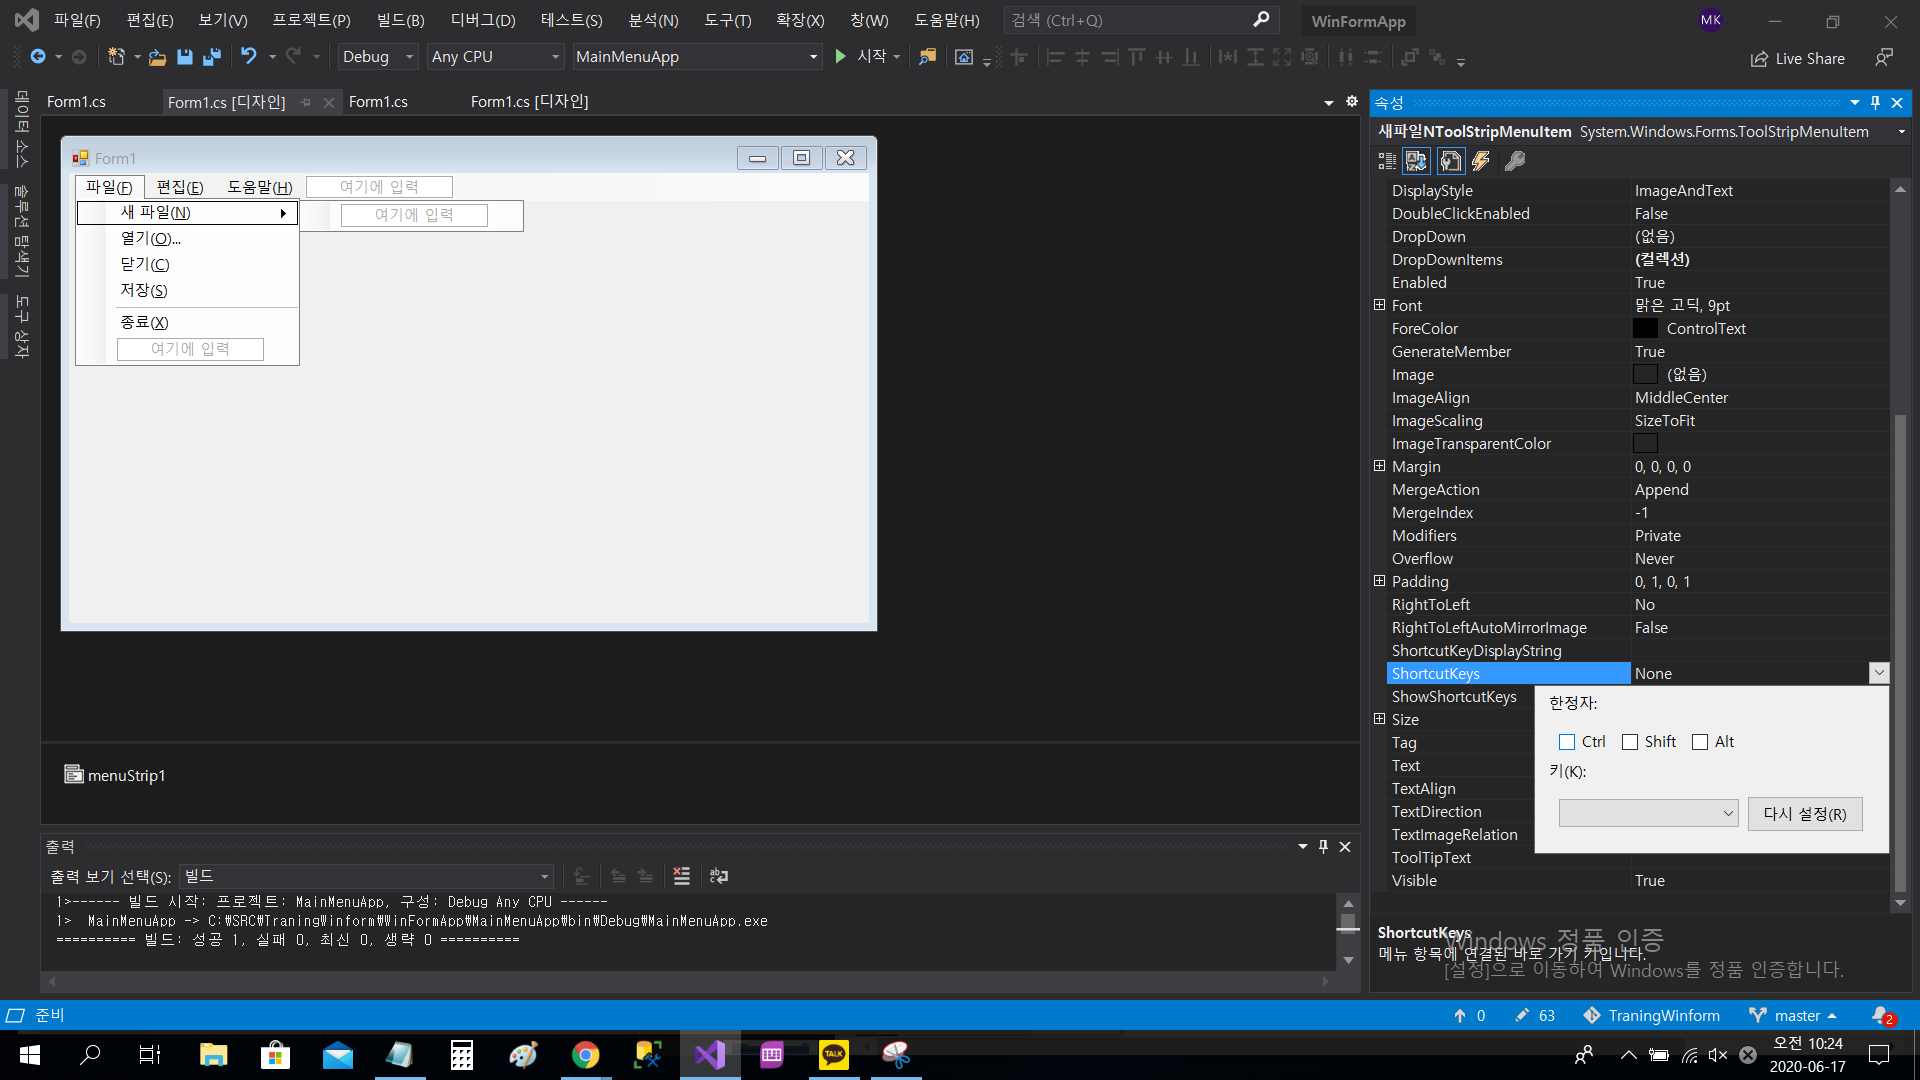Click the Undo toolbar icon
The height and width of the screenshot is (1080, 1920).
249,57
